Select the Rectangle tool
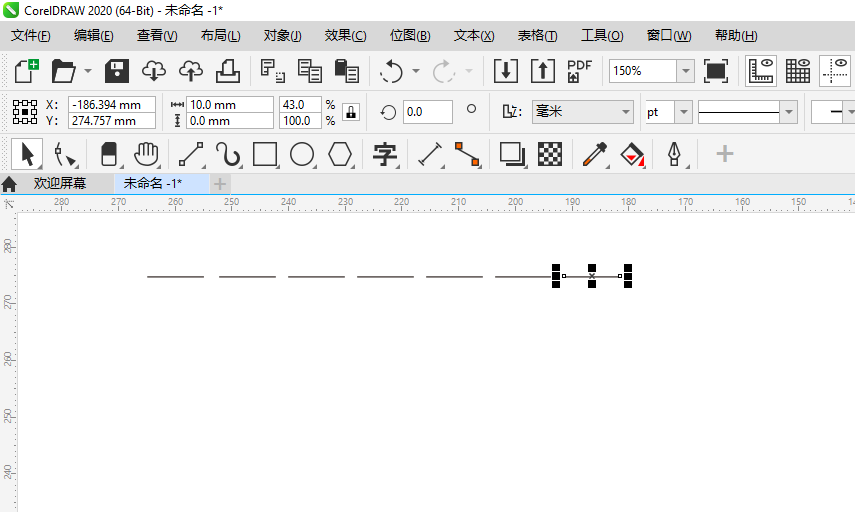This screenshot has height=512, width=855. point(265,154)
